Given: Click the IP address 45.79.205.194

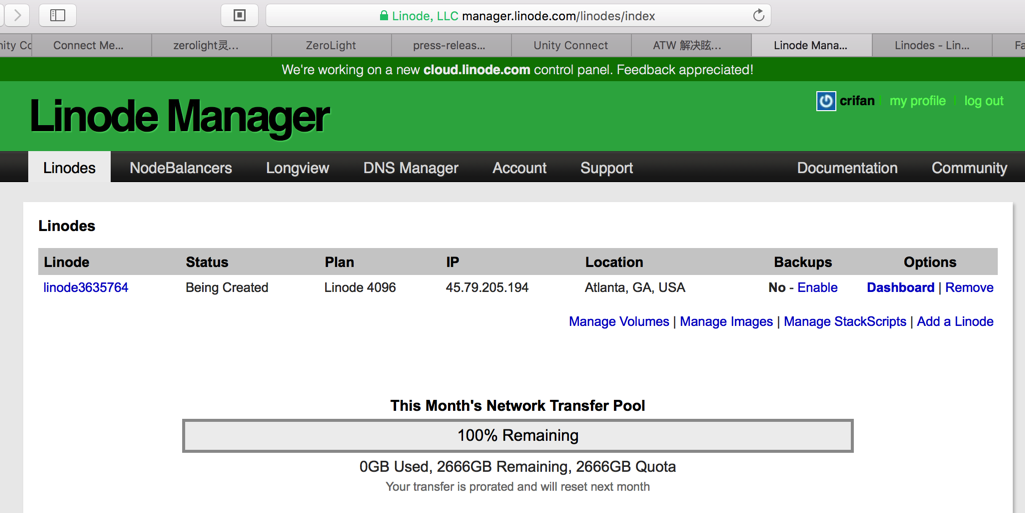Looking at the screenshot, I should (x=487, y=288).
